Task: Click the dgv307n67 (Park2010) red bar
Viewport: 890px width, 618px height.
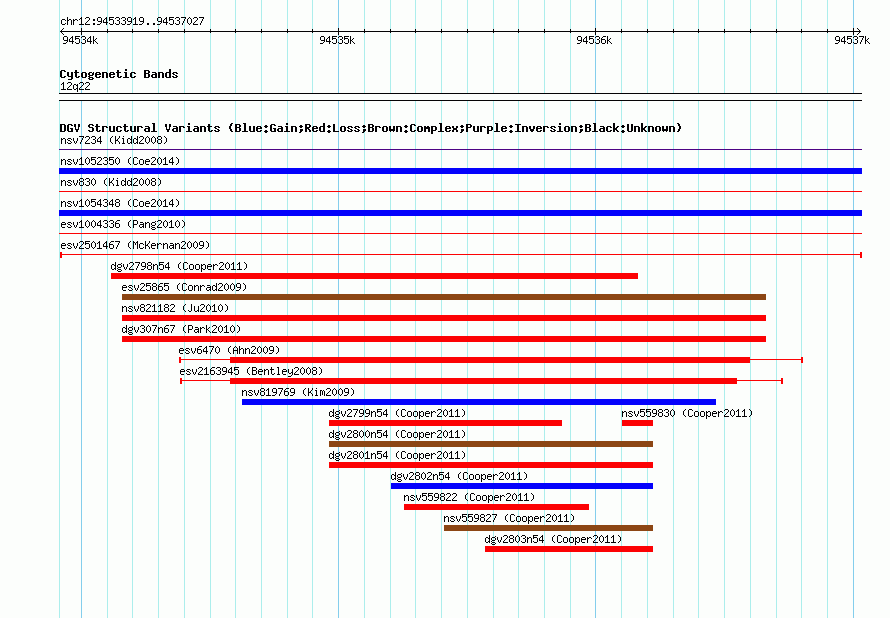Action: (x=444, y=339)
